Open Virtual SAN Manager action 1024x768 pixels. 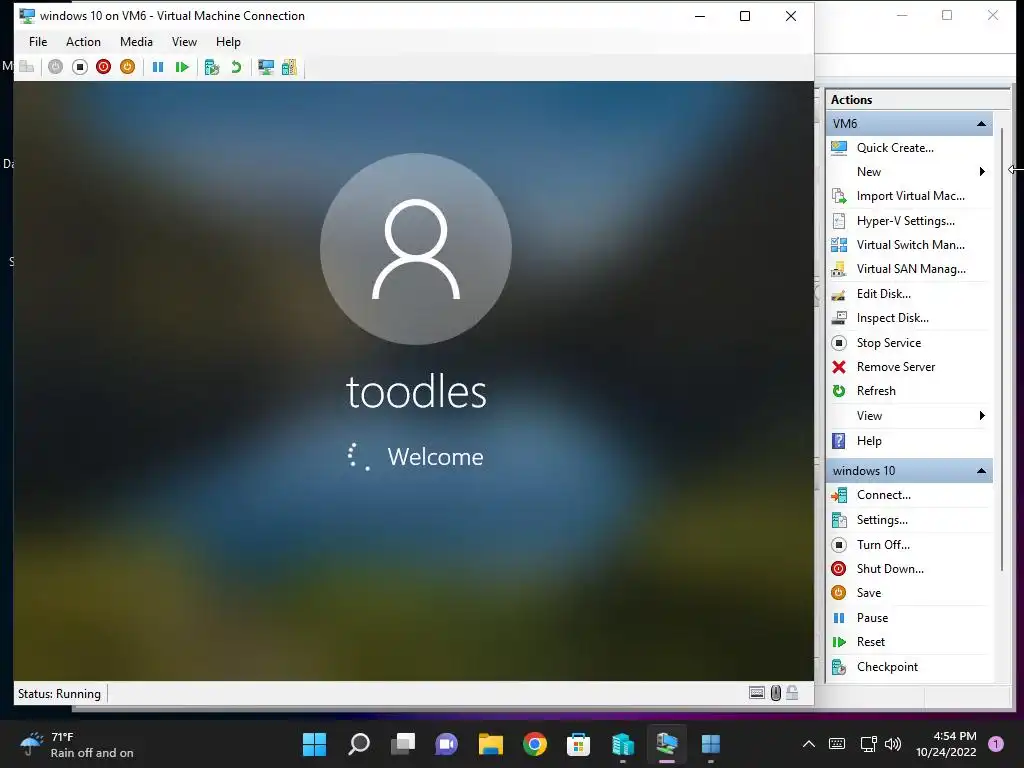pos(911,269)
